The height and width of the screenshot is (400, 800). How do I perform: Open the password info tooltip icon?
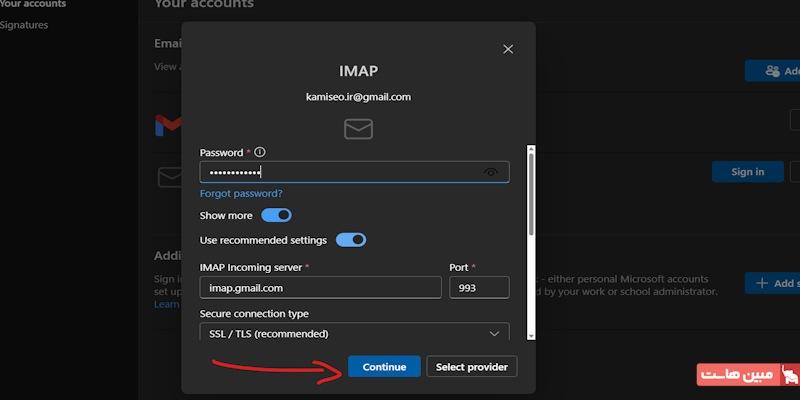(x=260, y=152)
